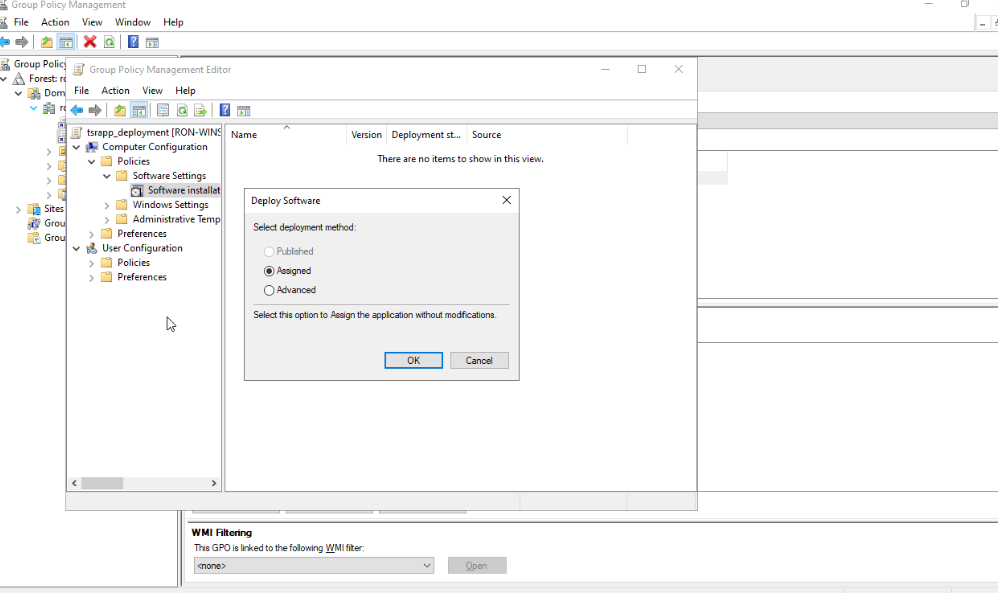Choose the Advanced deployment method
Image resolution: width=998 pixels, height=593 pixels.
pos(269,290)
